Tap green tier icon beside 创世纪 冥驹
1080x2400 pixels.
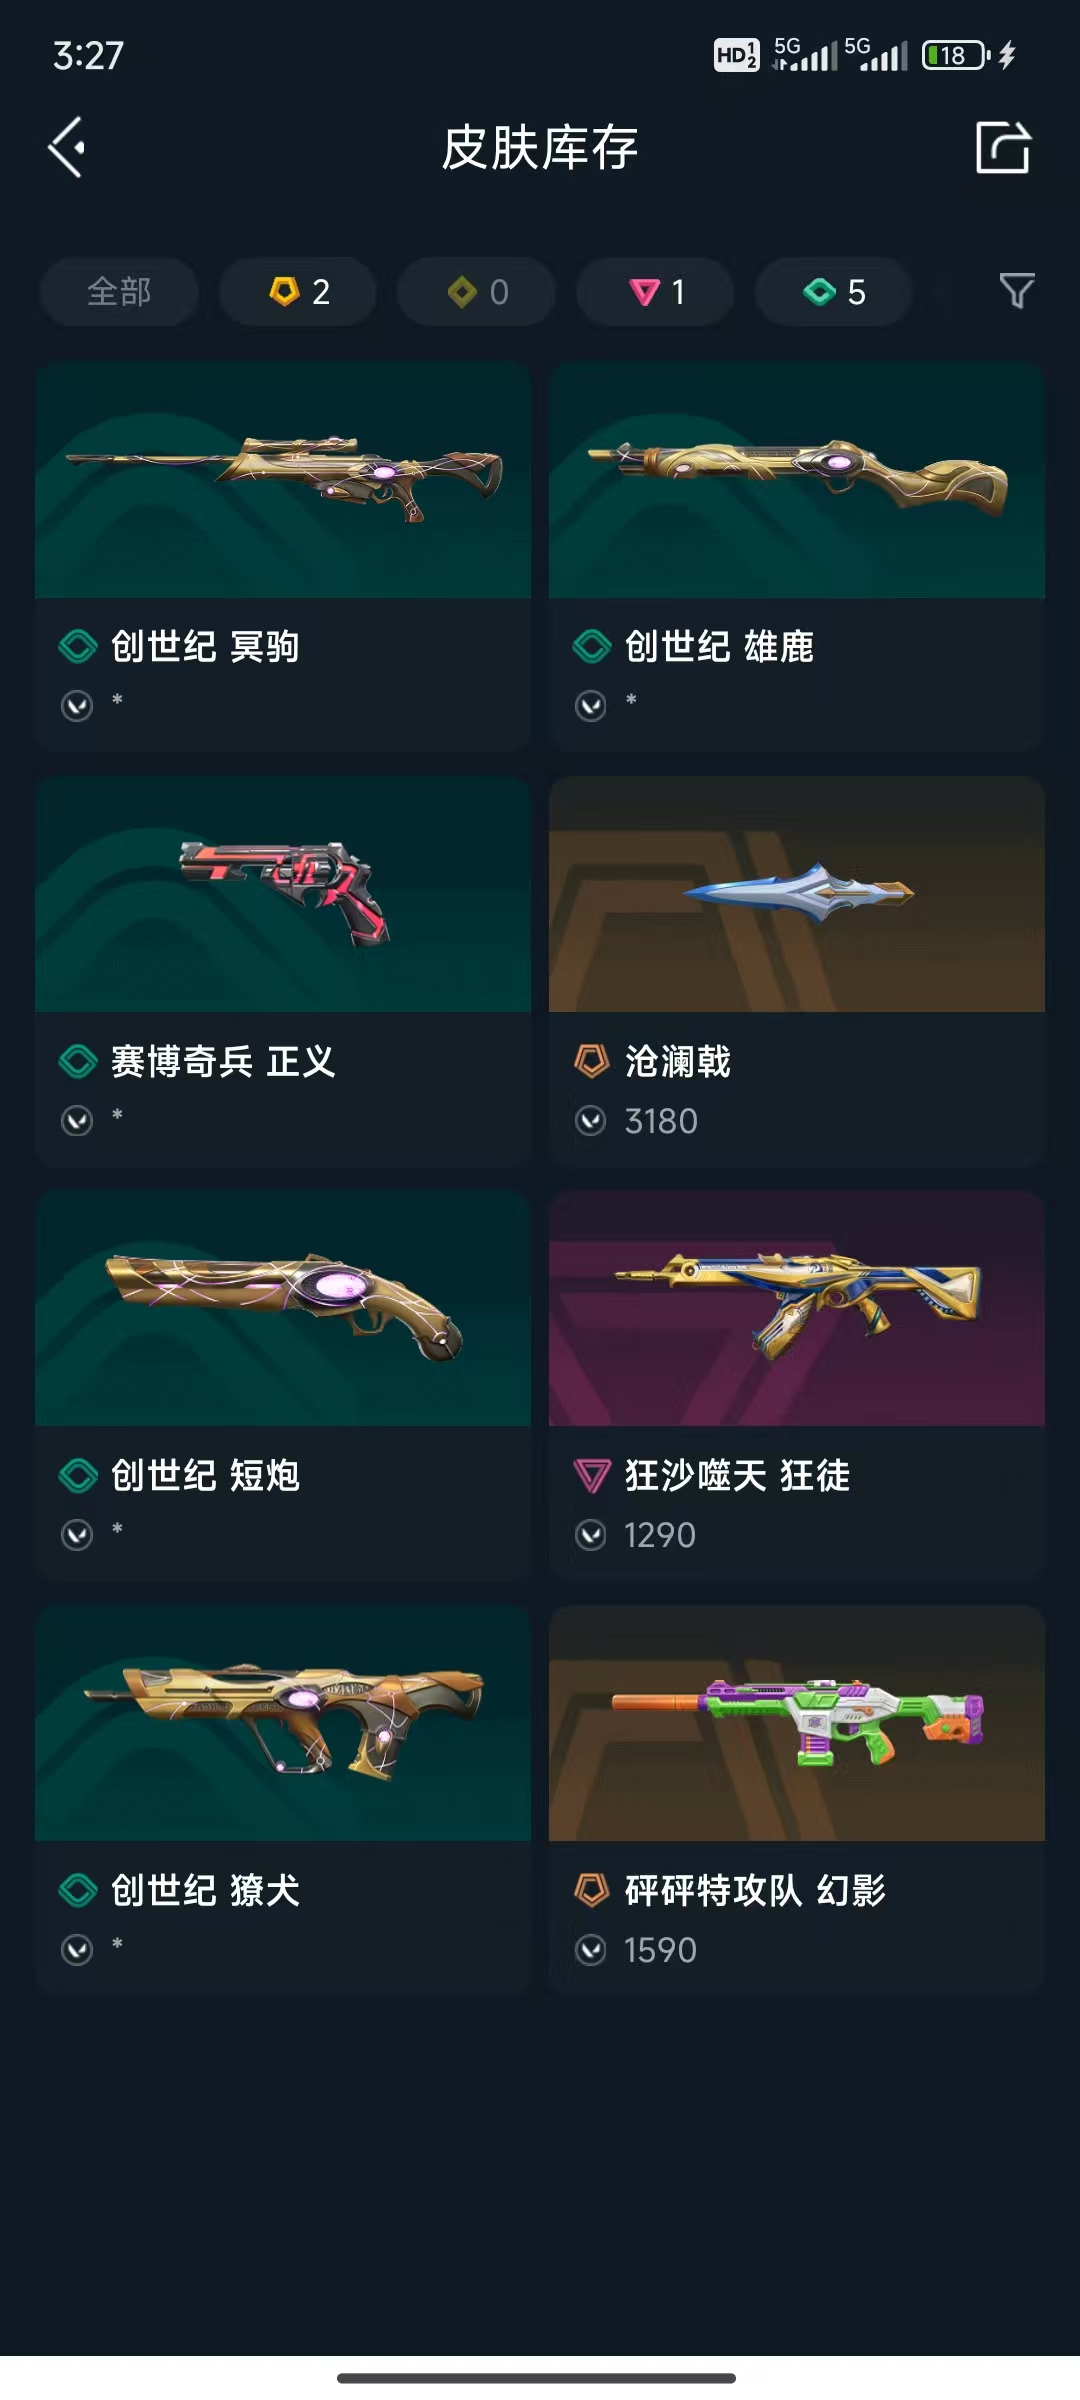pos(78,646)
